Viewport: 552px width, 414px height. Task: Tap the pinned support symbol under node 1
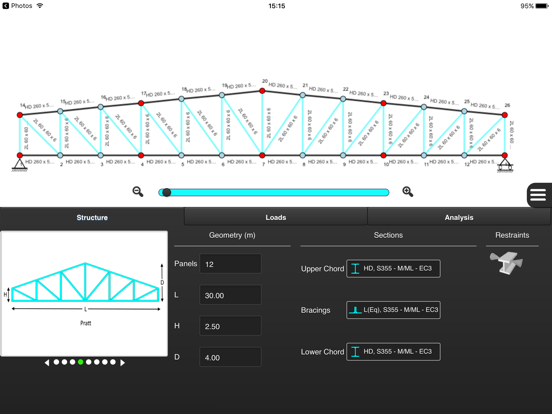tap(20, 164)
